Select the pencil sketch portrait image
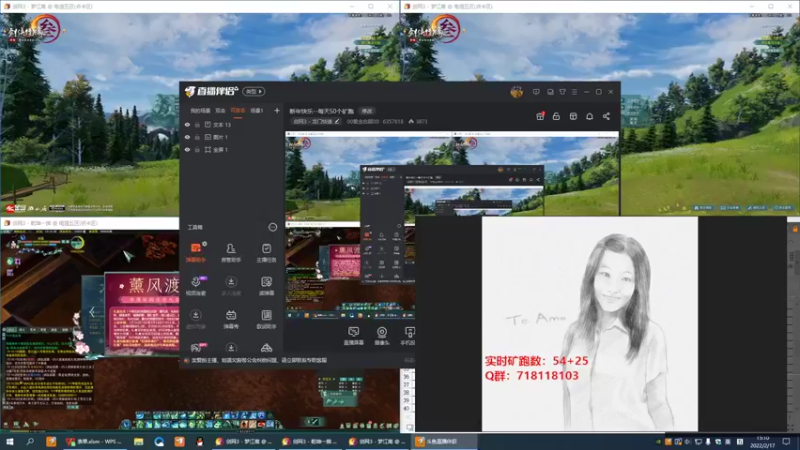This screenshot has width=800, height=450. (590, 323)
